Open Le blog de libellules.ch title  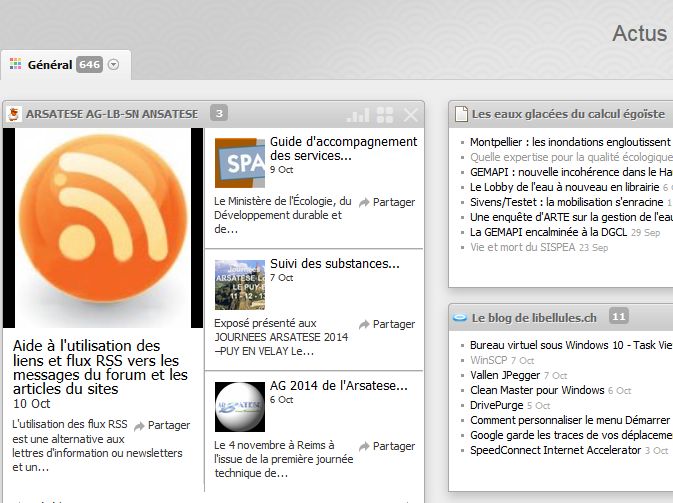click(534, 318)
